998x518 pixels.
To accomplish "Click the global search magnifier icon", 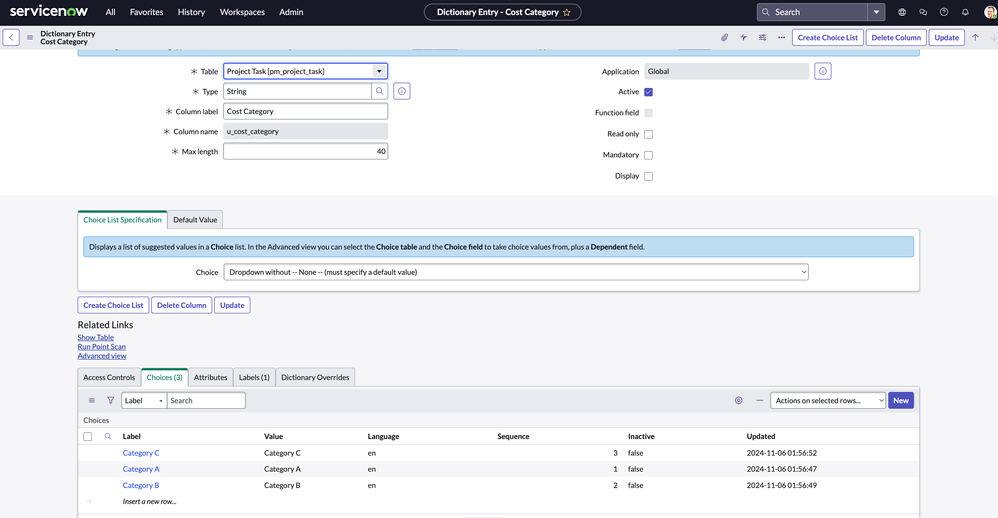I will (x=766, y=12).
